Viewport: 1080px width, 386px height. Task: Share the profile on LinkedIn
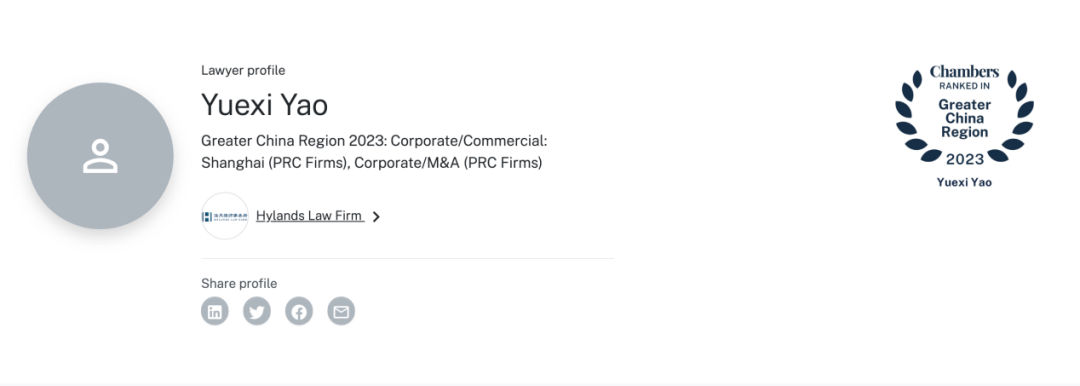click(215, 312)
